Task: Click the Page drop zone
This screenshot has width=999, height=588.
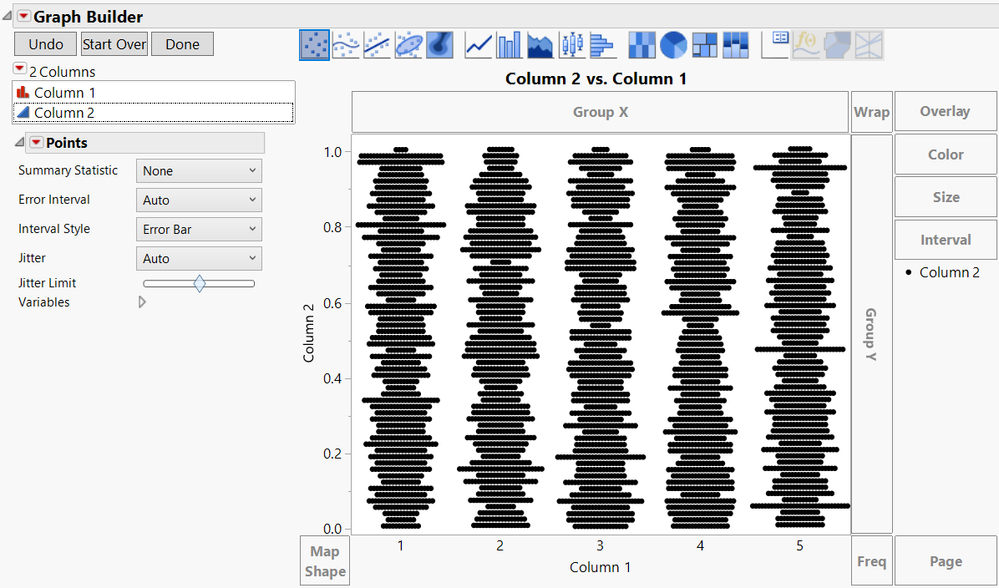Action: point(945,561)
